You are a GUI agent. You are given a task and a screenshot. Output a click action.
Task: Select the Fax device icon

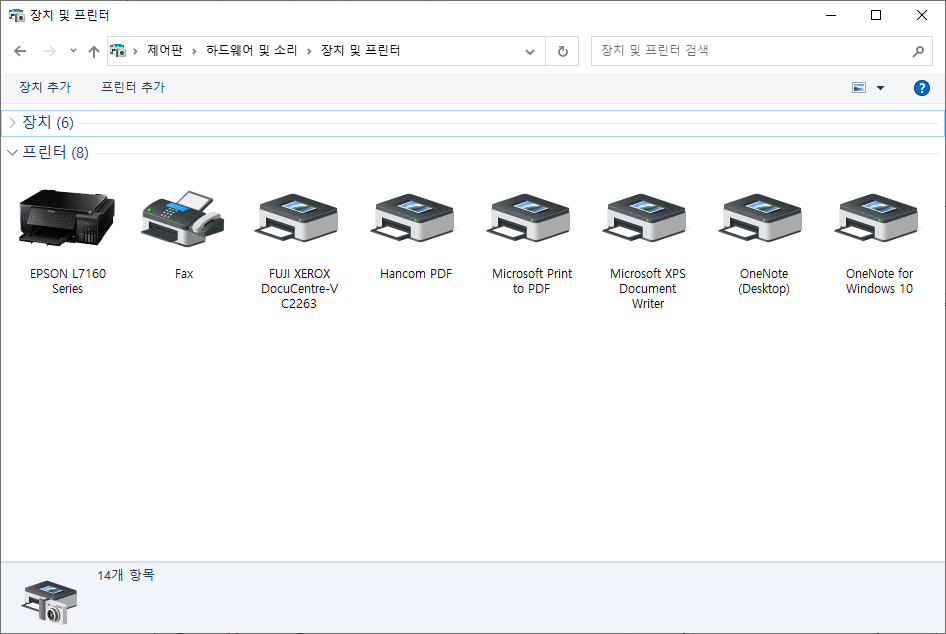pos(183,218)
